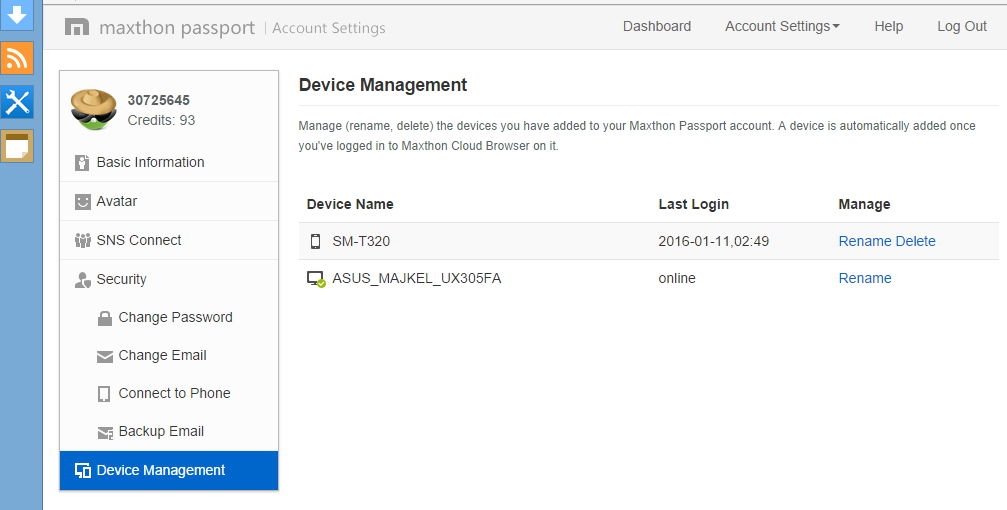Open Basic Information settings
Screen dimensions: 1007x510
click(150, 162)
